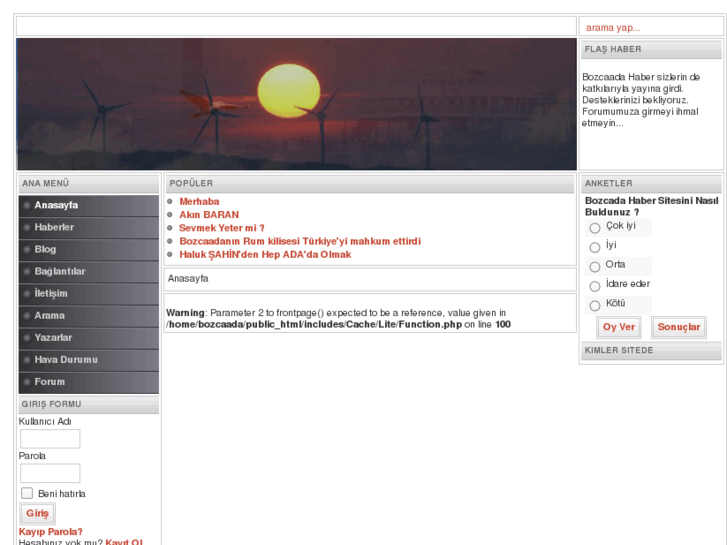Screen dimensions: 727x545
Task: Focus the Parola password field
Action: 50,473
